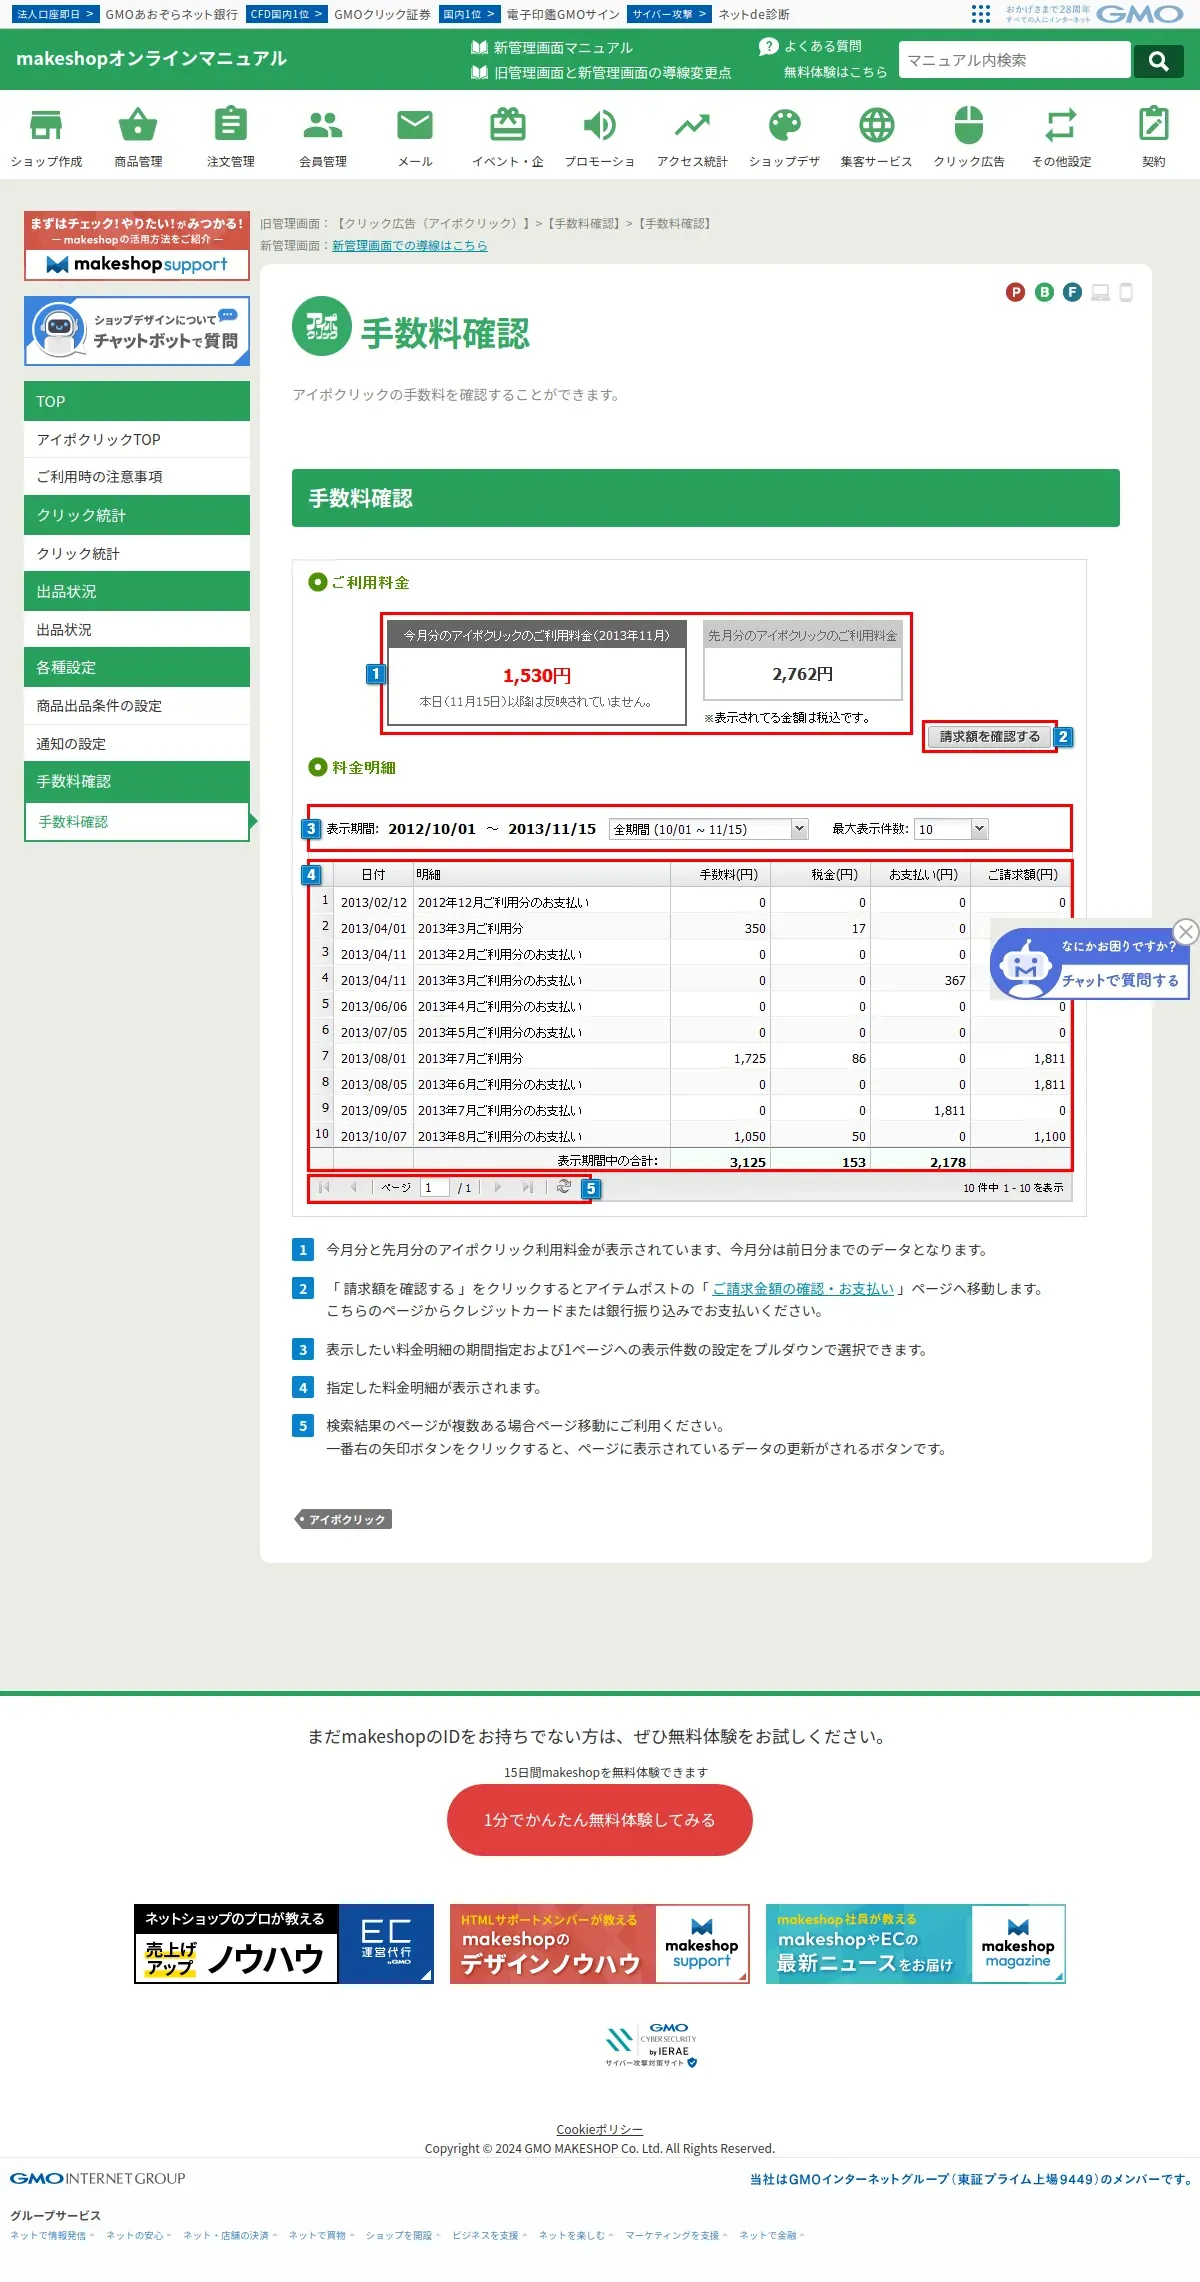Select クリック統計 sidebar item
The width and height of the screenshot is (1200, 2282).
click(x=137, y=554)
